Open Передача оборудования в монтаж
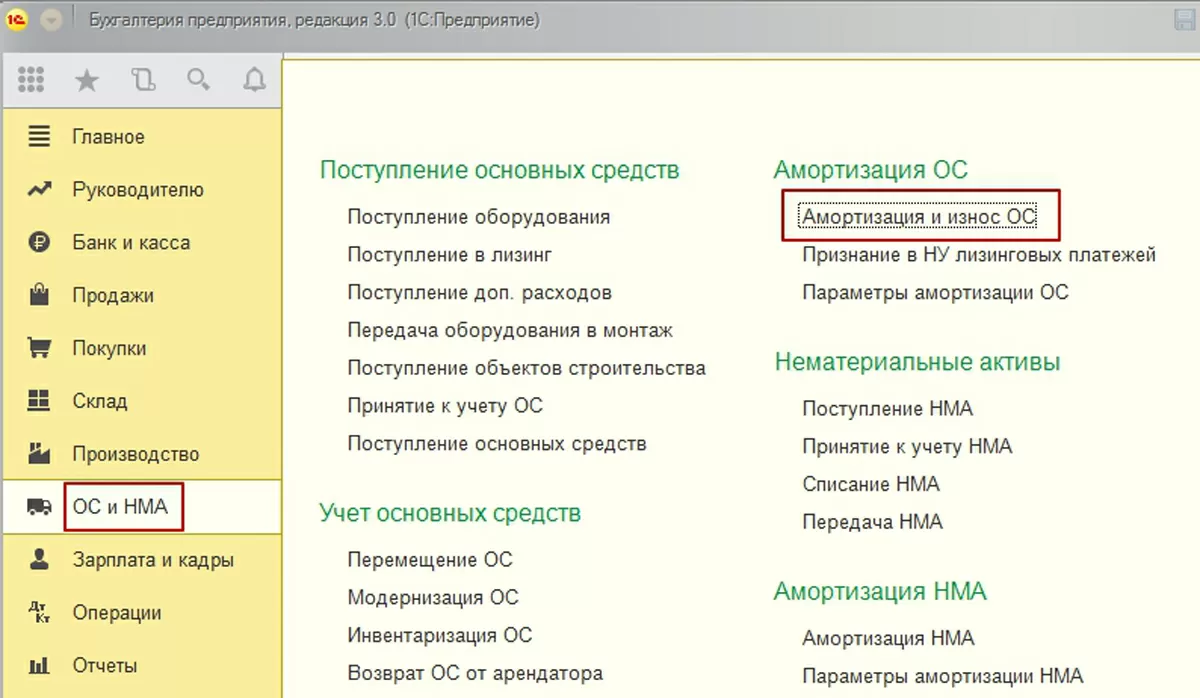 point(510,330)
